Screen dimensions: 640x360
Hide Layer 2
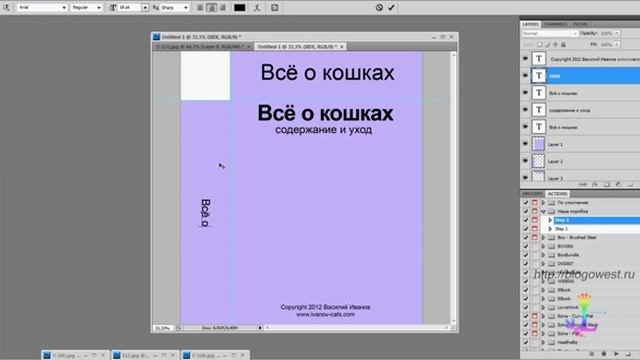point(525,161)
